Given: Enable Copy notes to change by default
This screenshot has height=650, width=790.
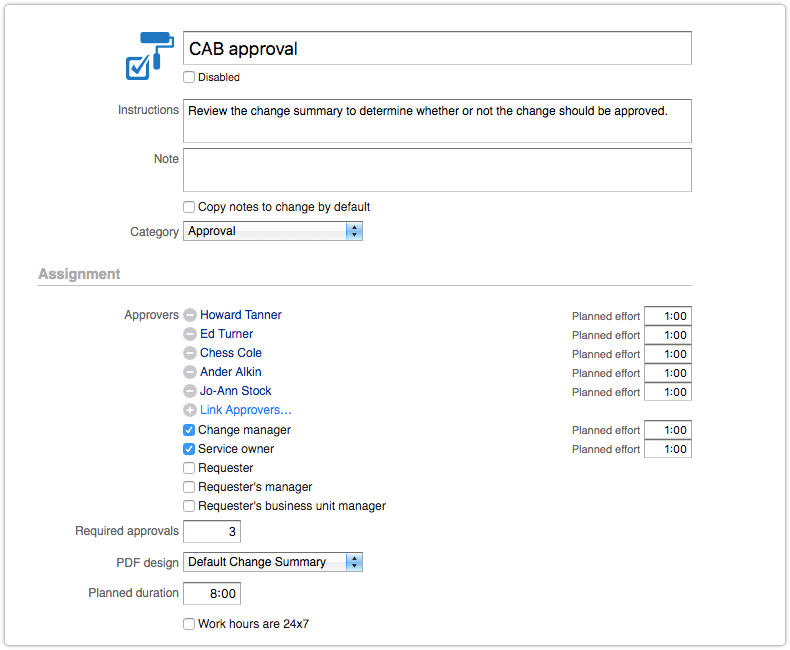Looking at the screenshot, I should pos(189,207).
